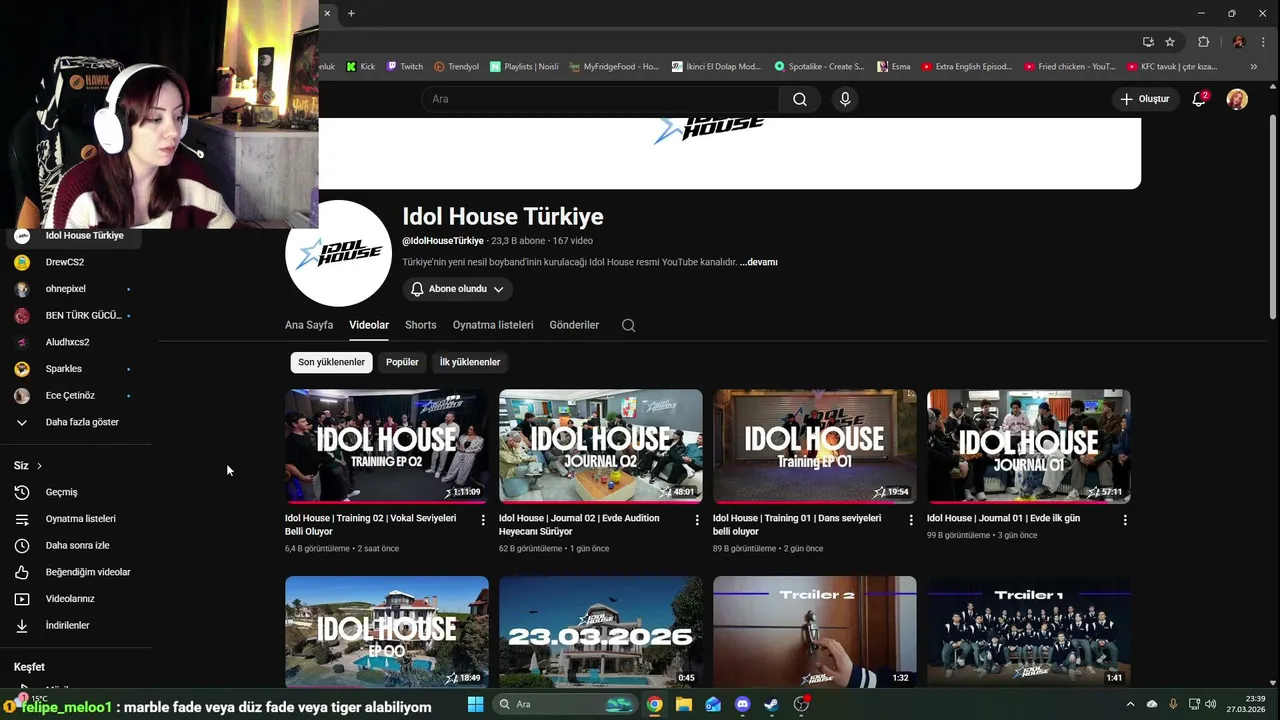This screenshot has width=1280, height=720.
Task: Click the Windows taskbar Ara search box
Action: tap(567, 704)
